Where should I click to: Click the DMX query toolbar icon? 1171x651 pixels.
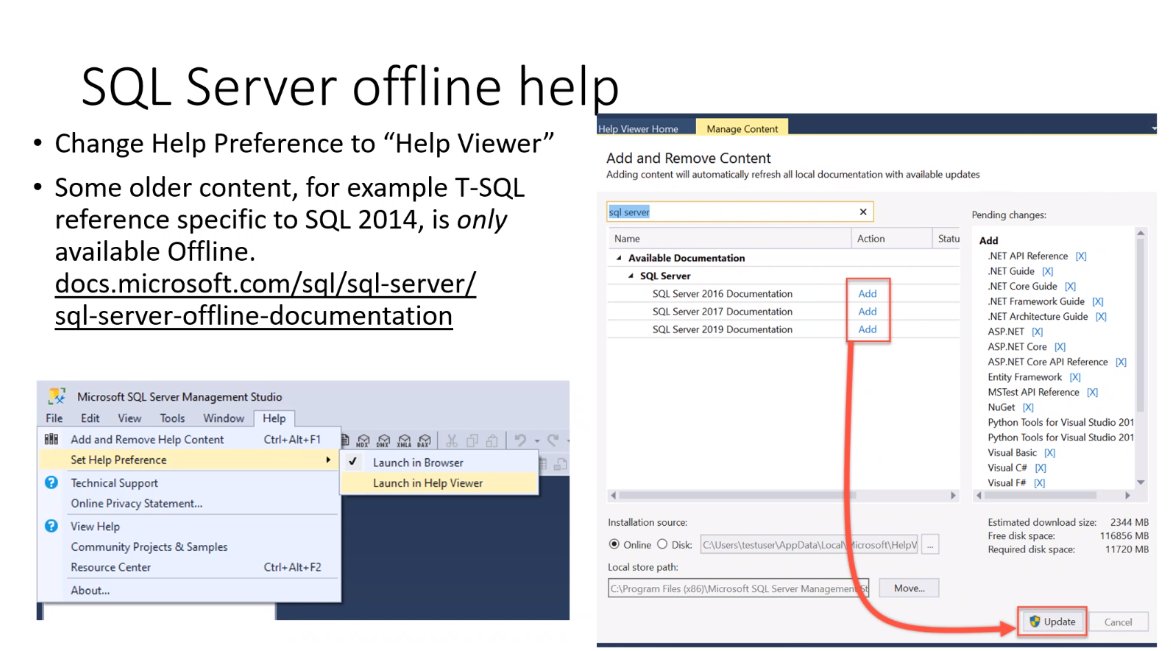[383, 440]
